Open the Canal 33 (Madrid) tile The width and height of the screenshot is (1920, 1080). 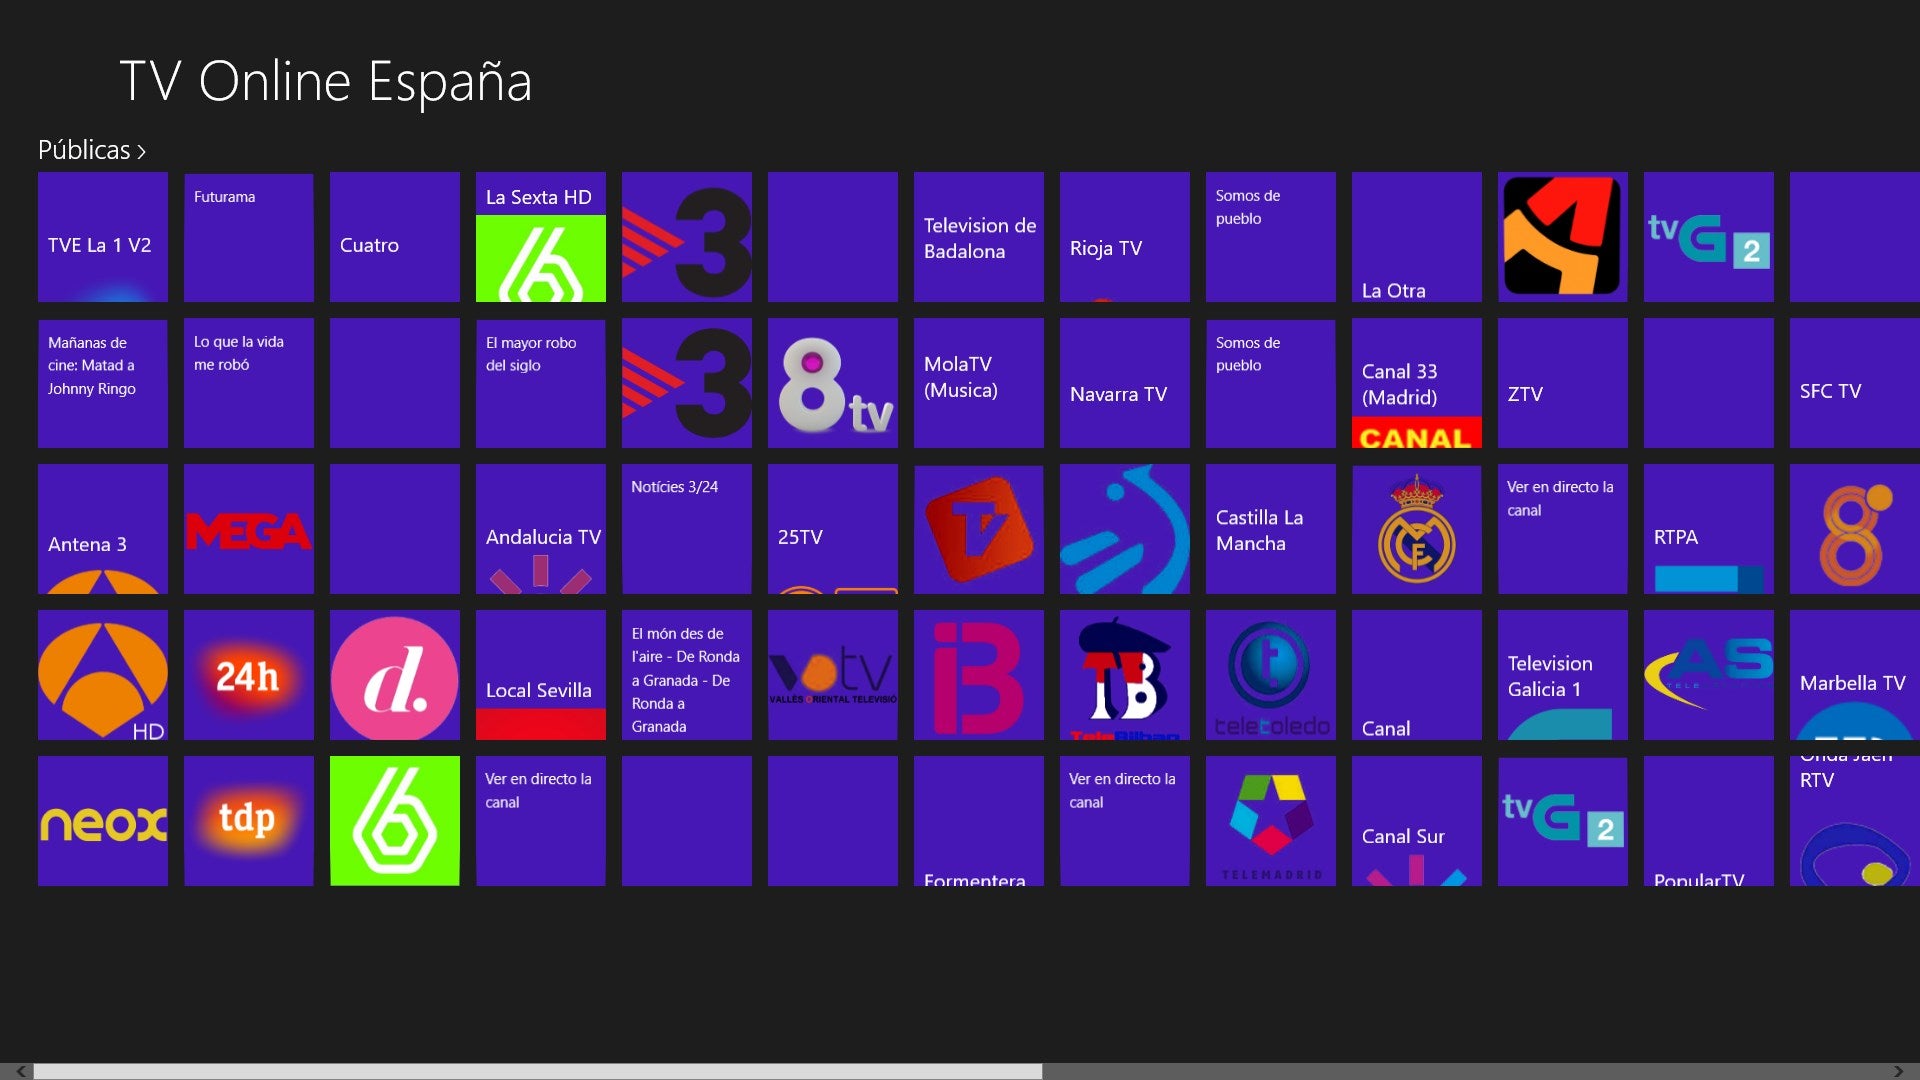1417,383
